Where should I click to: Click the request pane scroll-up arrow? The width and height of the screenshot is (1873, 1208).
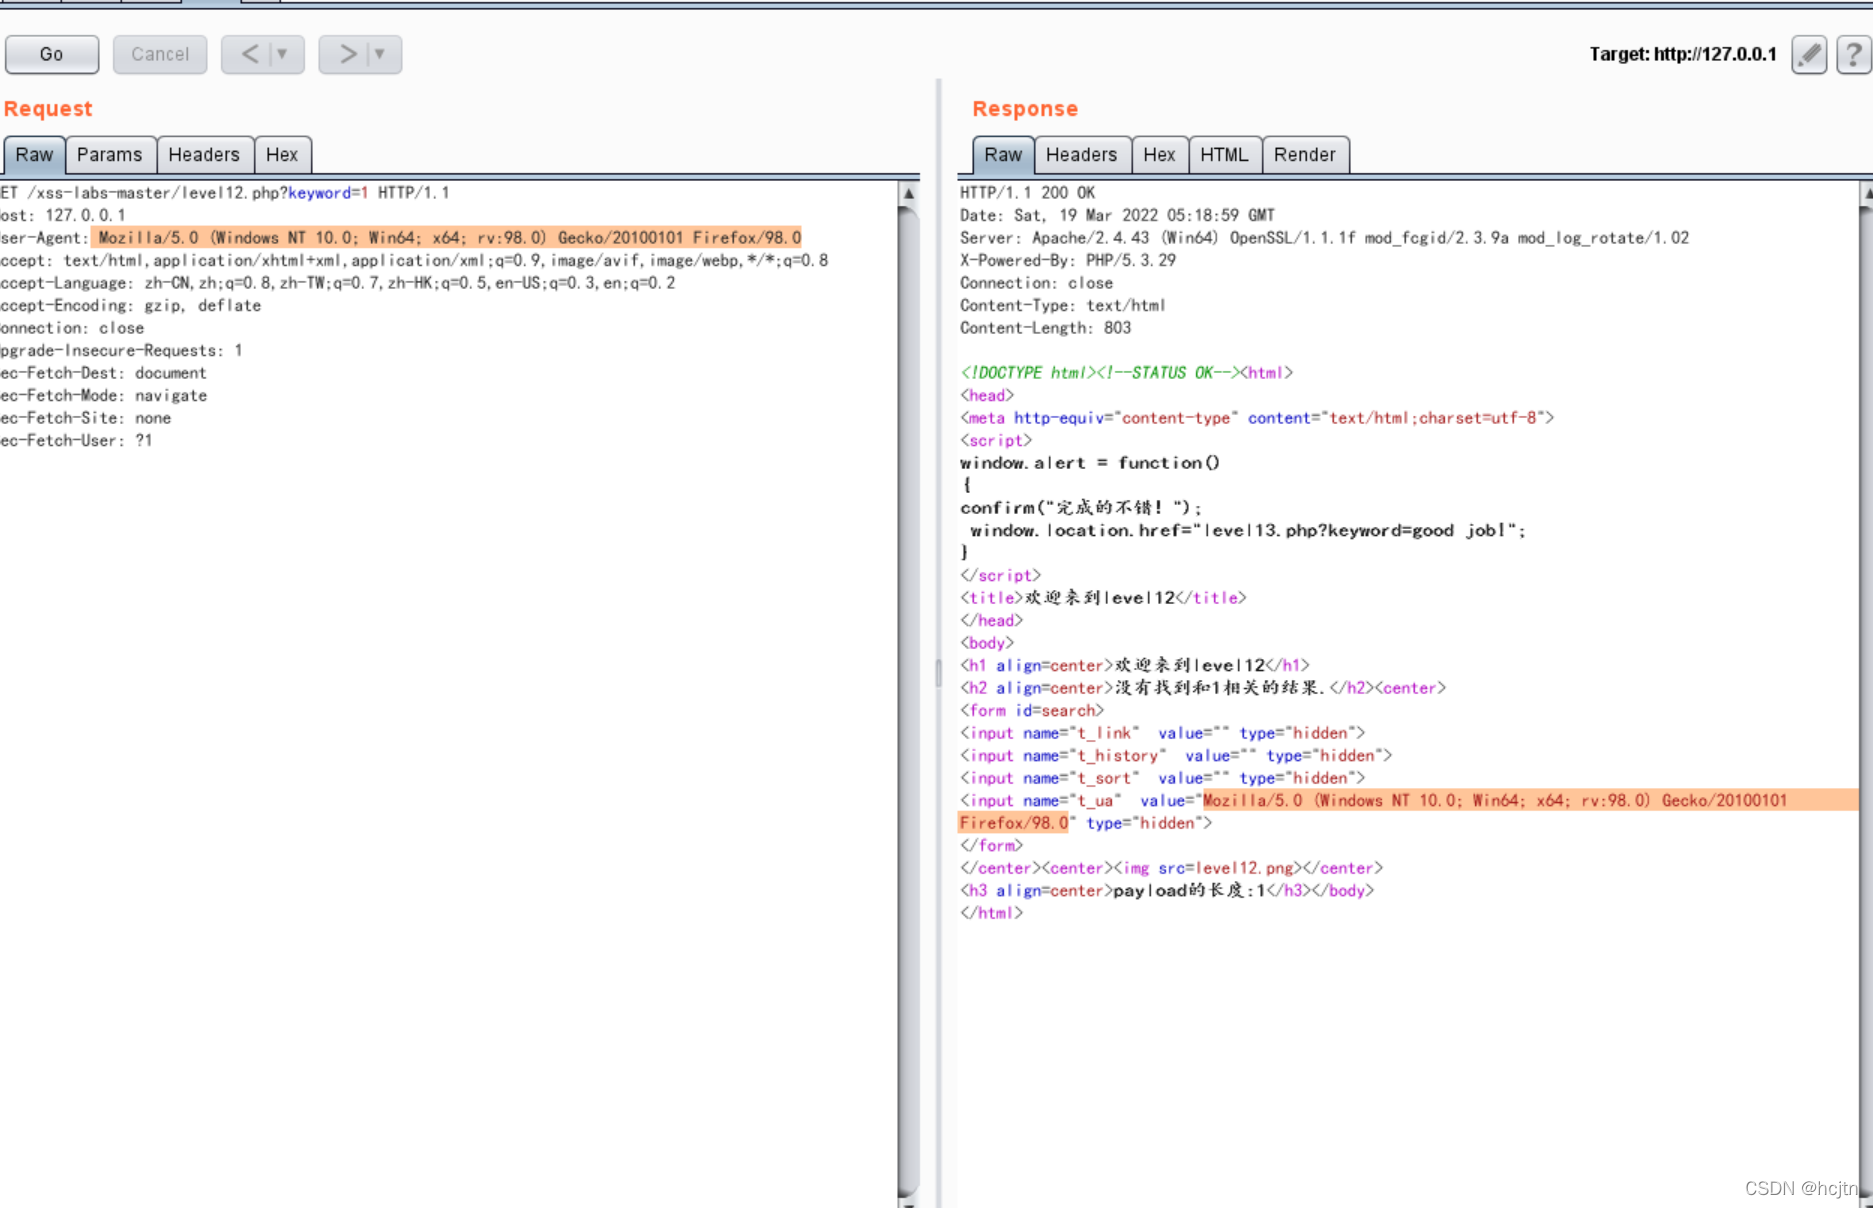click(908, 194)
